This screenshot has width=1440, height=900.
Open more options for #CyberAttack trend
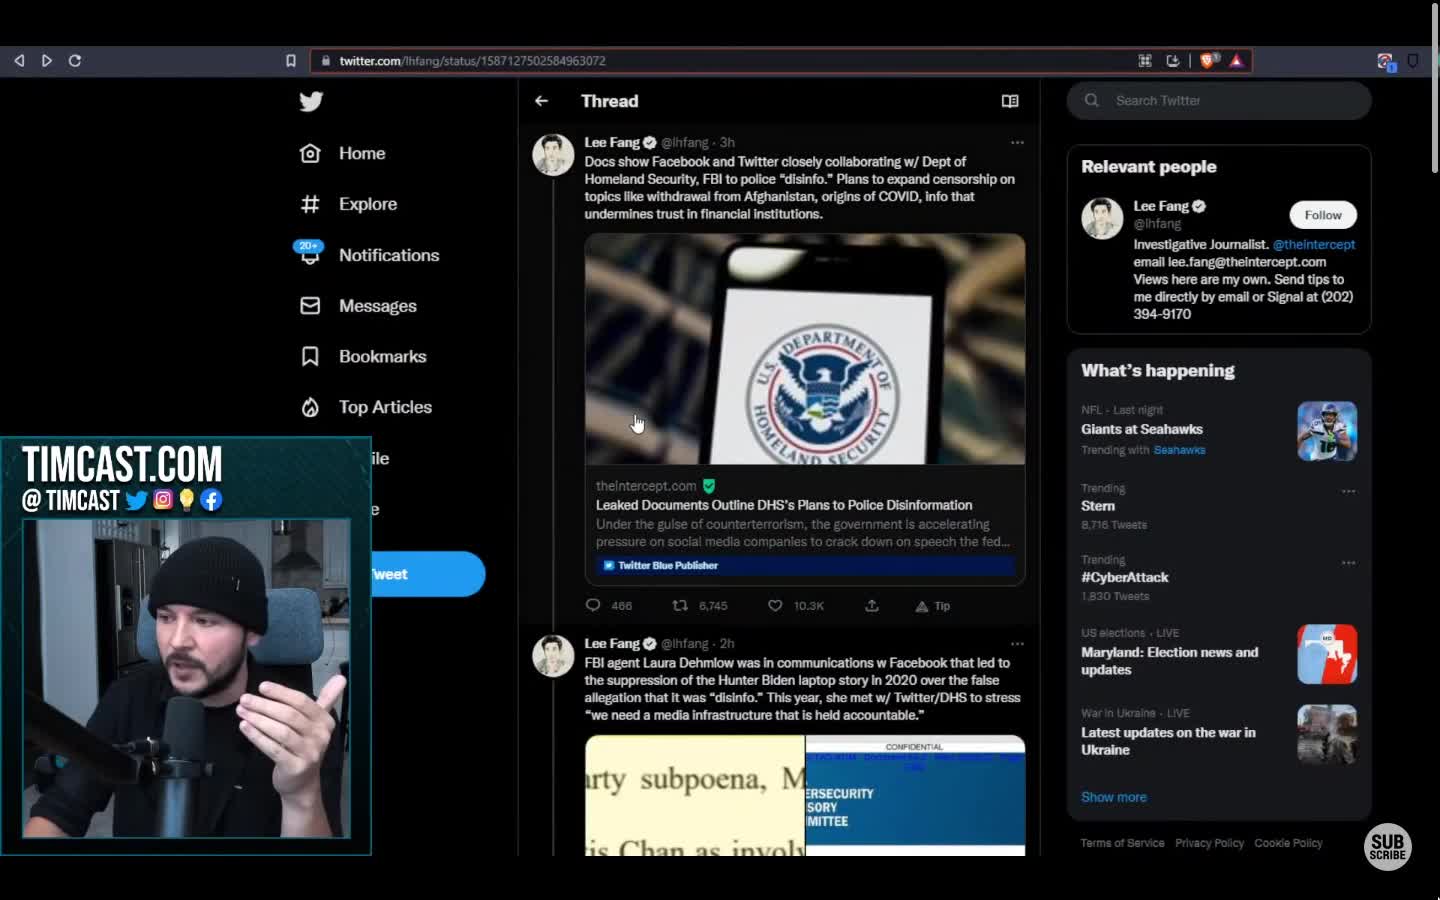[1348, 563]
